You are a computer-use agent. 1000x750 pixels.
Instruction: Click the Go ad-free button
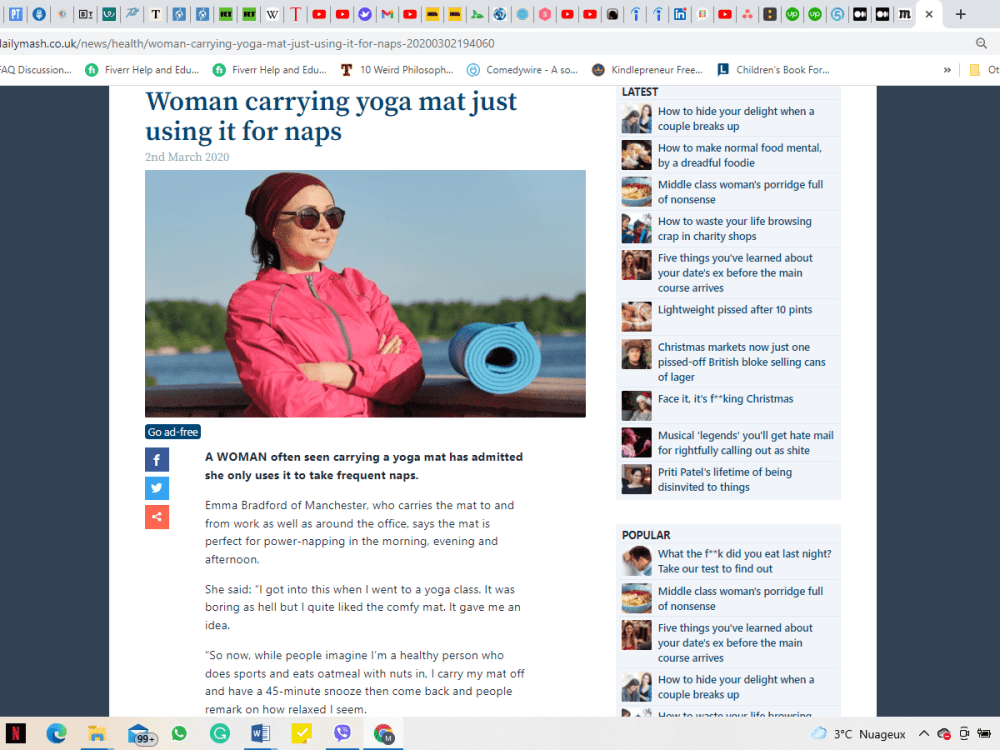pyautogui.click(x=173, y=432)
